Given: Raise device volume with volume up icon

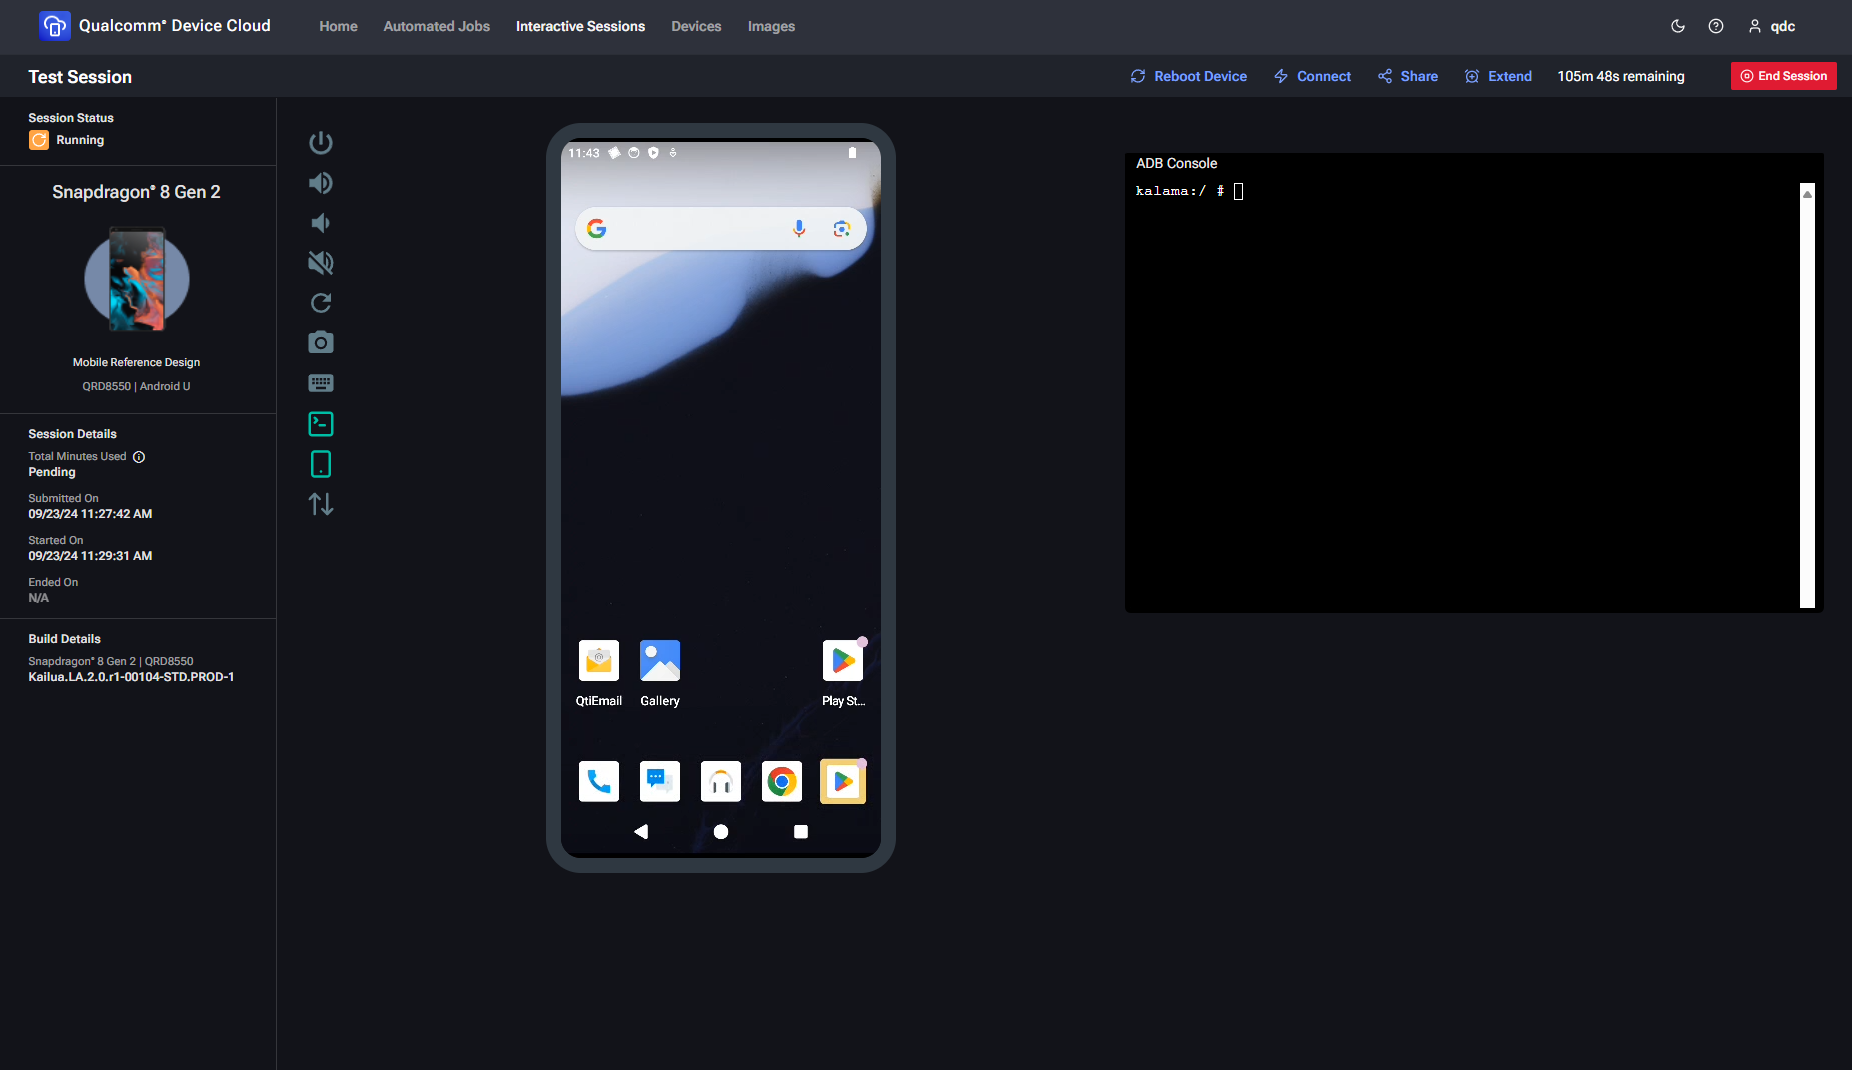Looking at the screenshot, I should pyautogui.click(x=321, y=183).
